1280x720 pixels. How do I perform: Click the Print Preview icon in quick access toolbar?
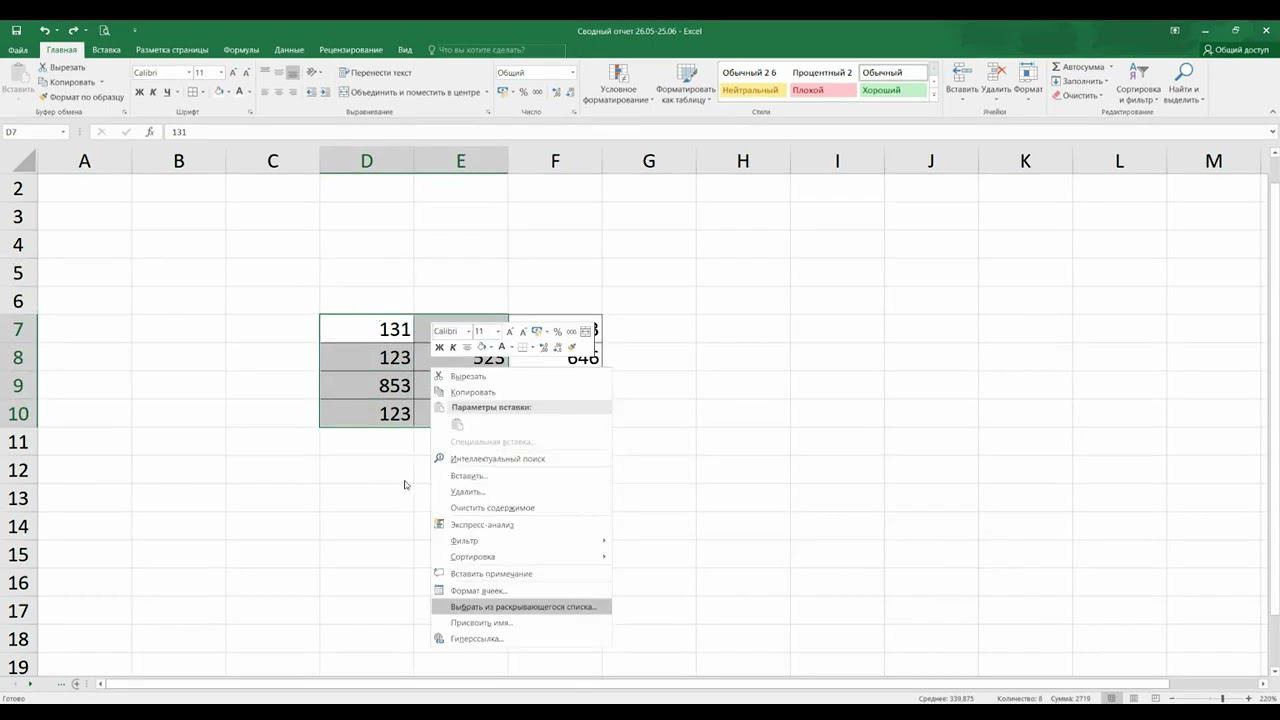coord(104,31)
